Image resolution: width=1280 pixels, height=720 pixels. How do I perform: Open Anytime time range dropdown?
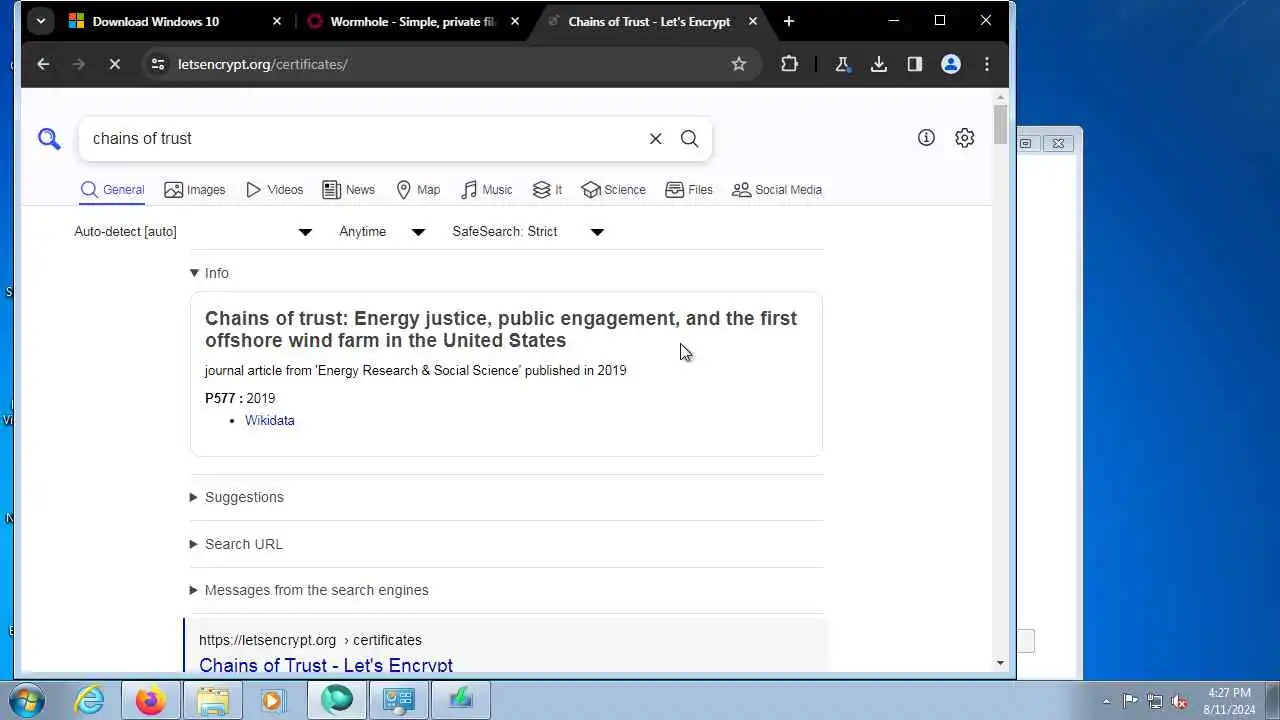pyautogui.click(x=383, y=232)
